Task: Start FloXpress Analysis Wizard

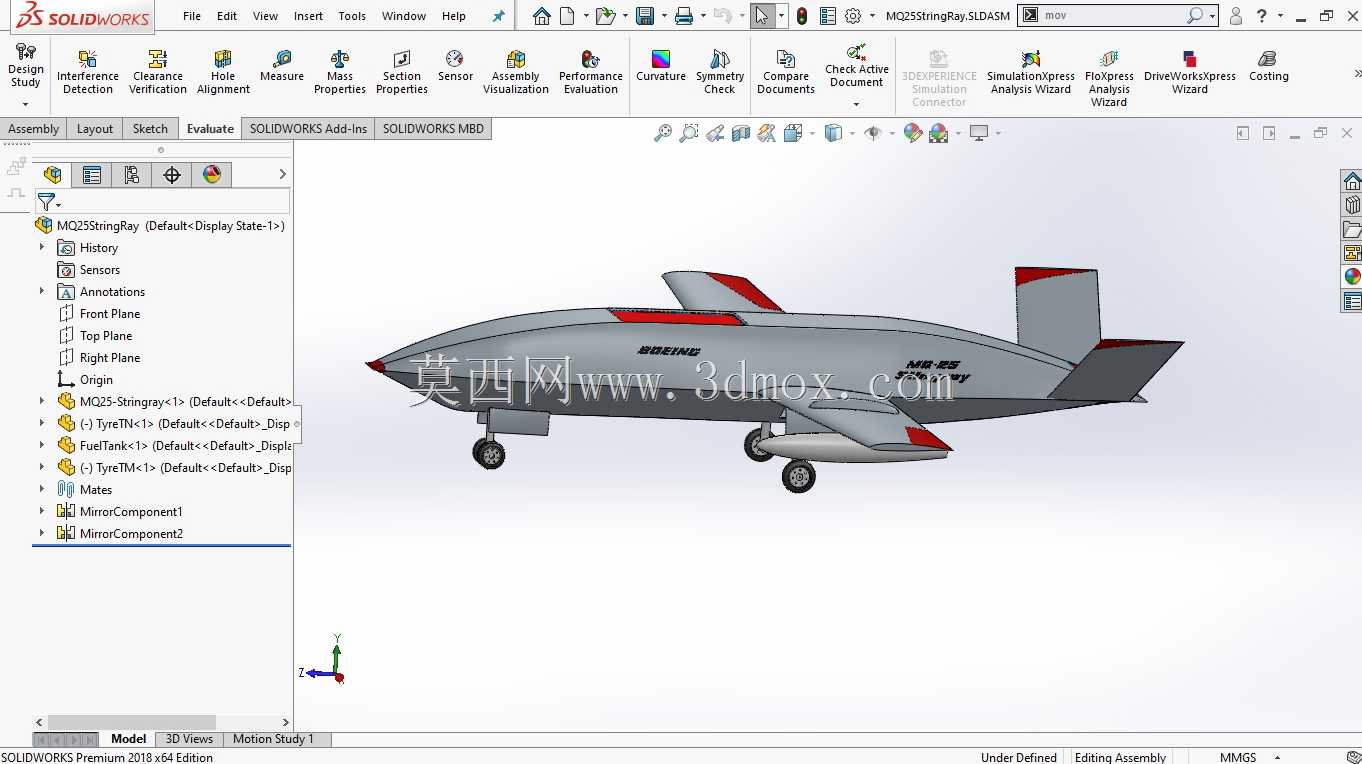Action: click(x=1109, y=78)
